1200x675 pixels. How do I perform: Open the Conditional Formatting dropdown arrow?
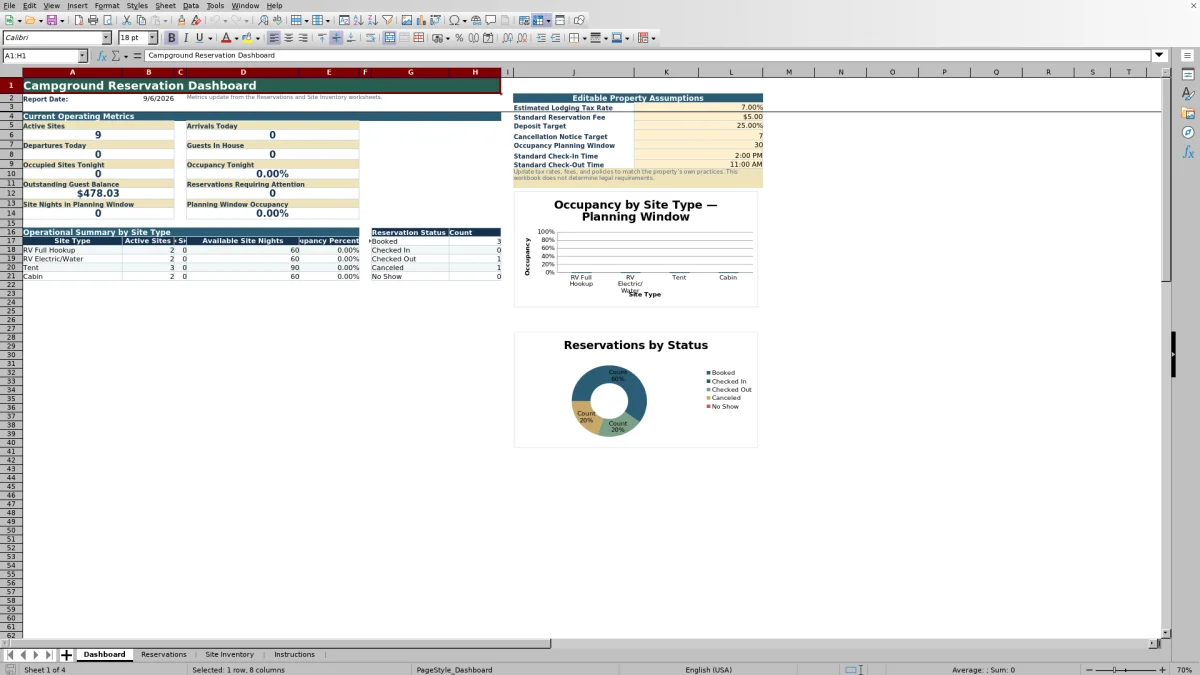click(x=653, y=38)
